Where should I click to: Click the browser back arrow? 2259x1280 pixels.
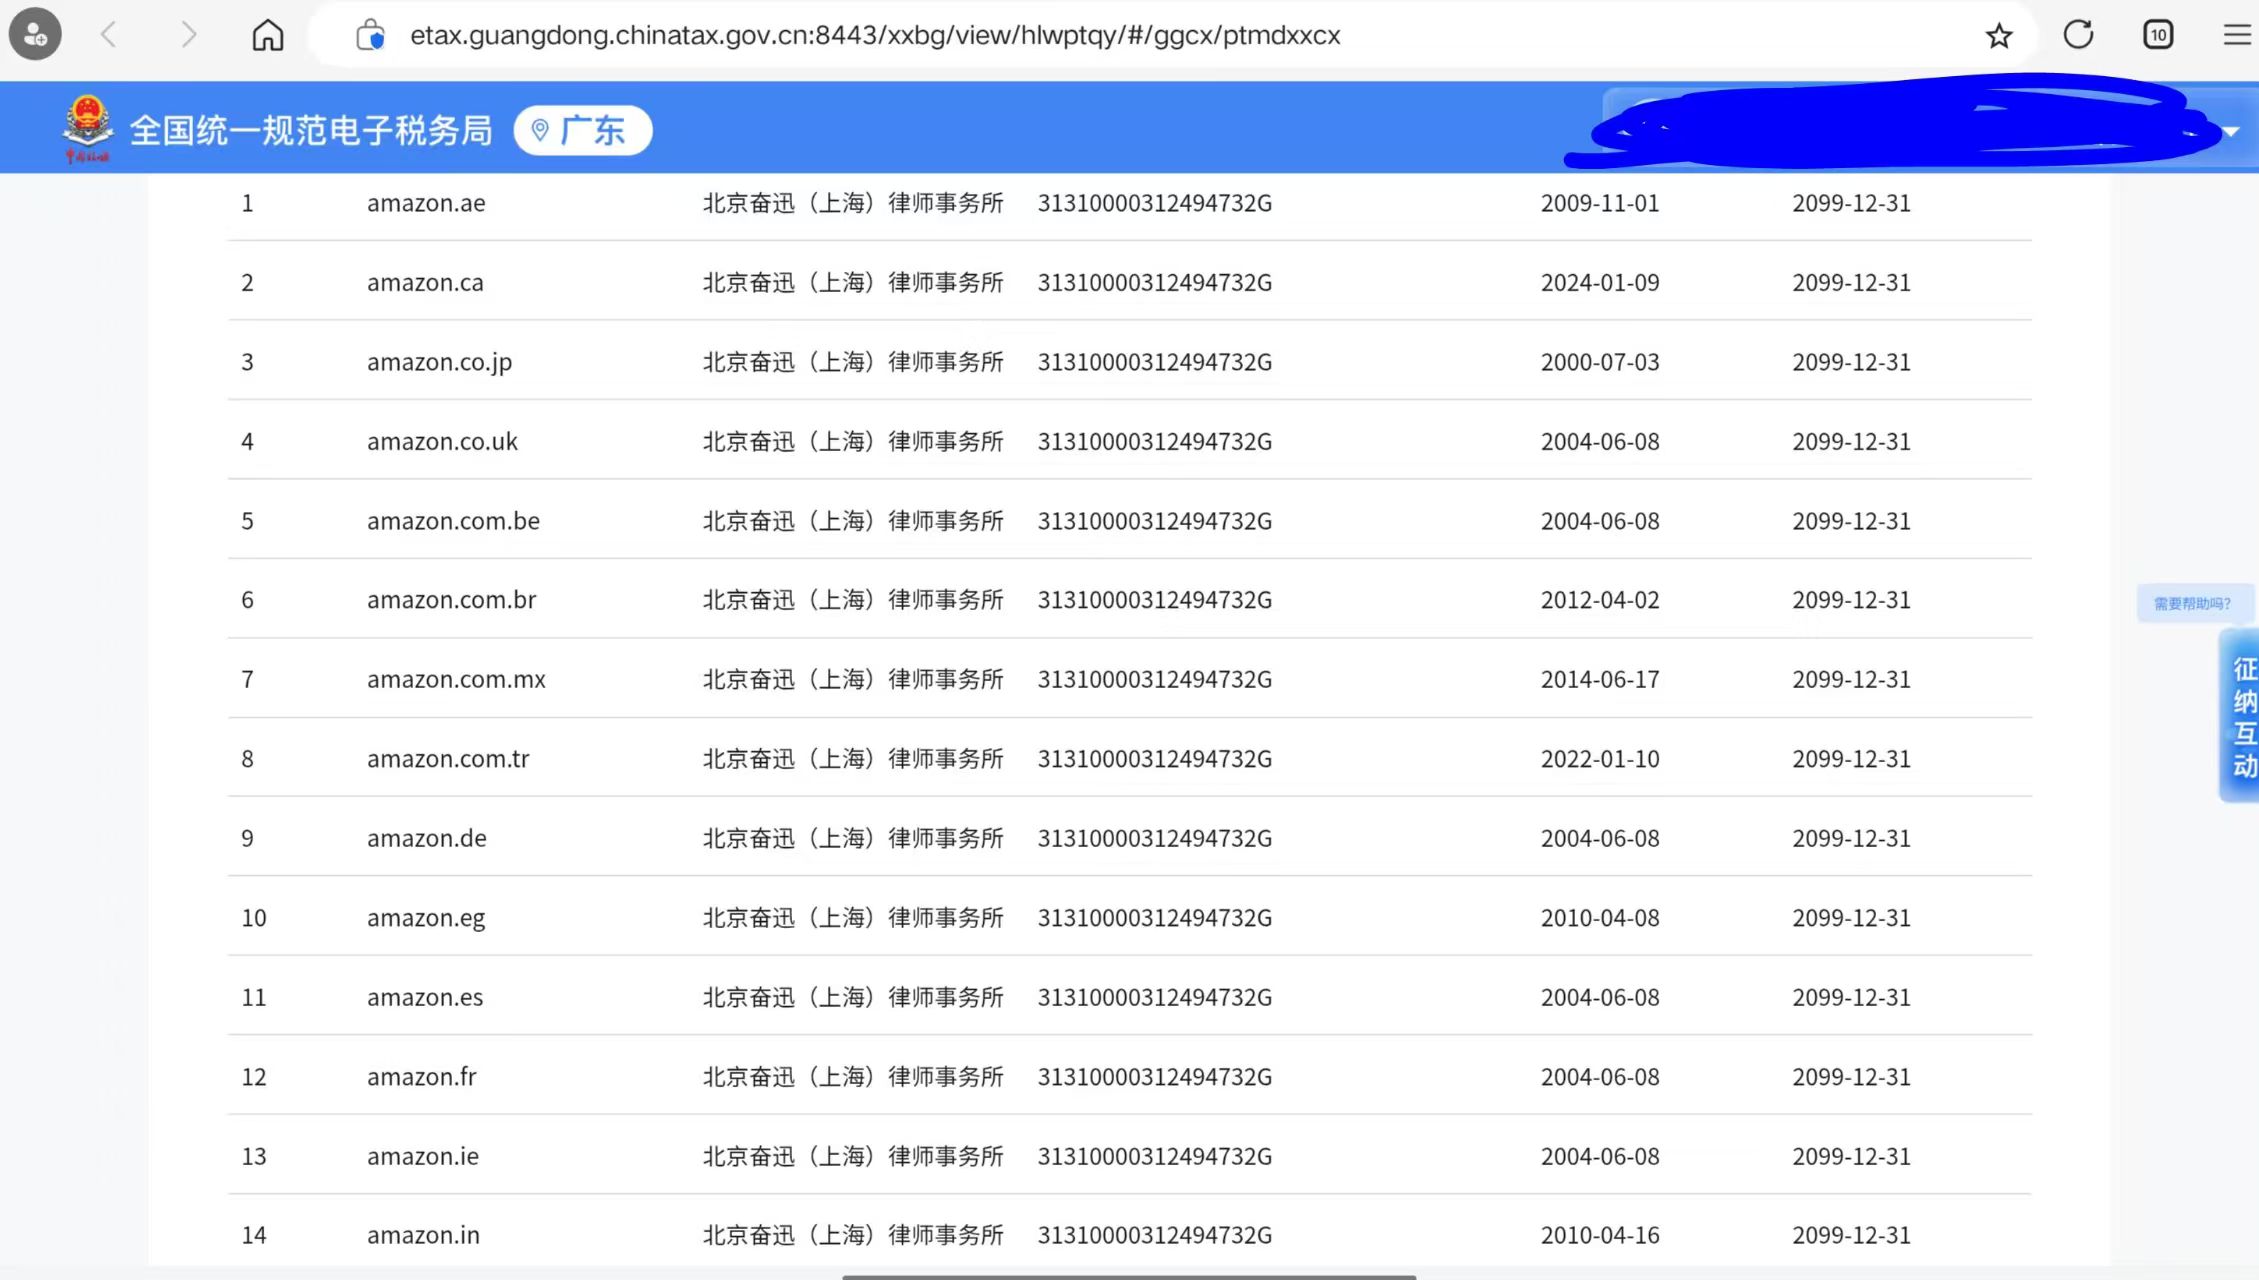(x=109, y=33)
